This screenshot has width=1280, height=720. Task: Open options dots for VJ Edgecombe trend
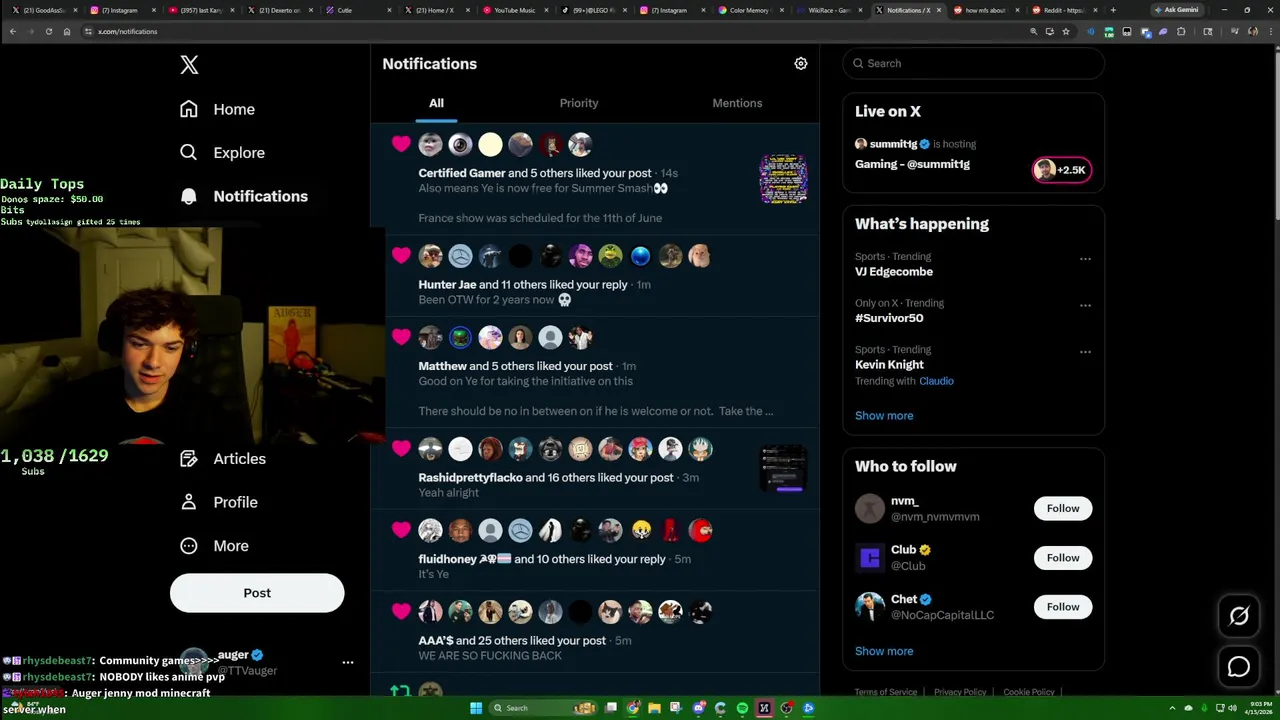(x=1085, y=259)
